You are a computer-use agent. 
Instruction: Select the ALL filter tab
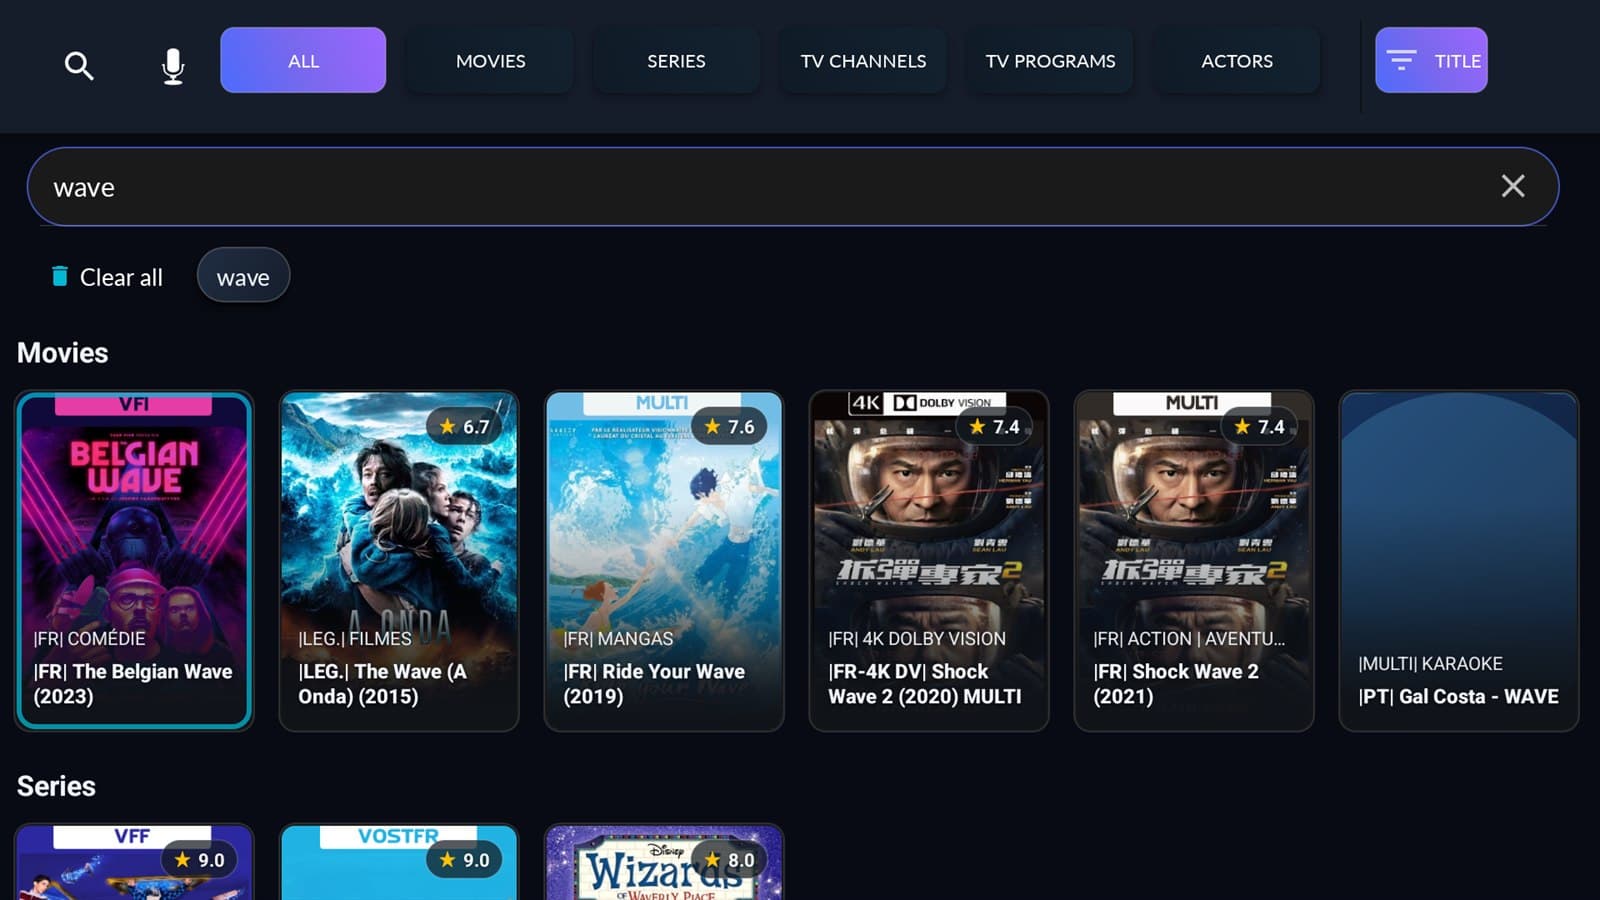point(303,61)
